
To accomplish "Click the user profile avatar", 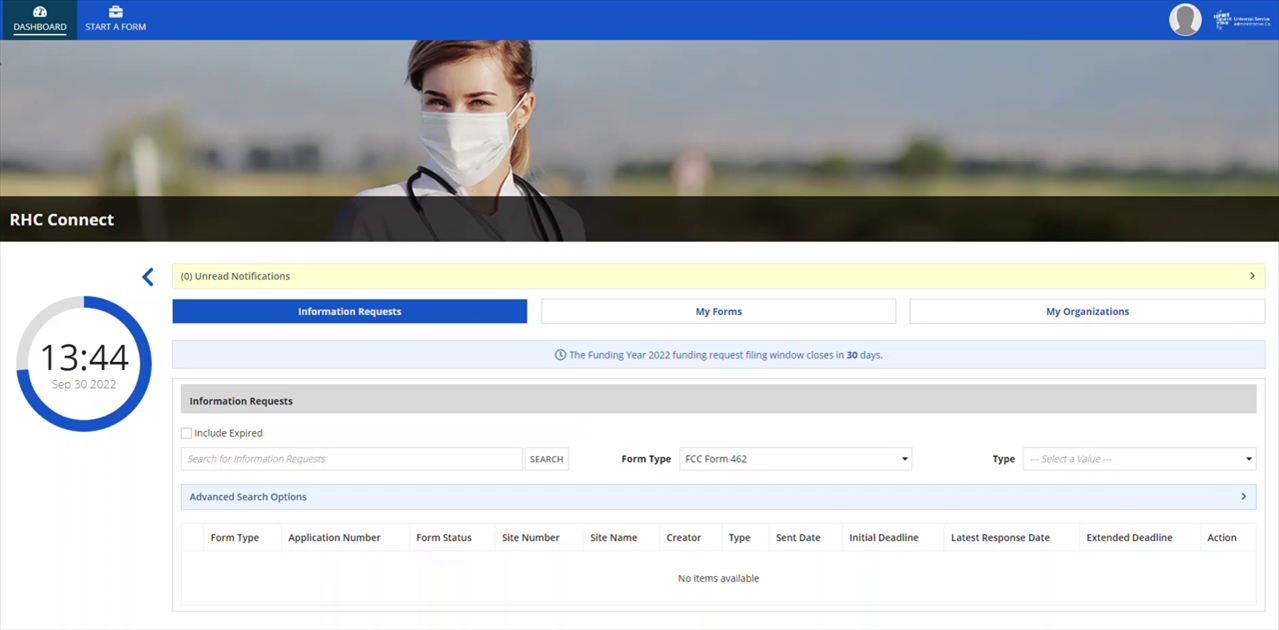I will pyautogui.click(x=1185, y=20).
